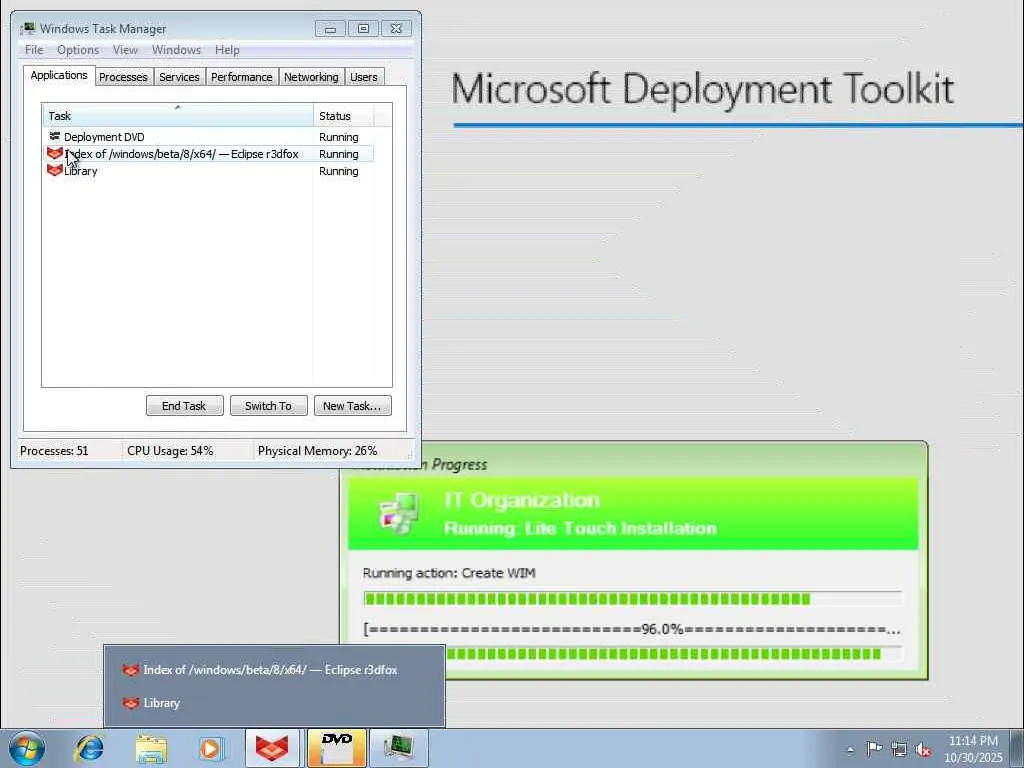Click the r3dfox icon in Library preview entry

(131, 703)
